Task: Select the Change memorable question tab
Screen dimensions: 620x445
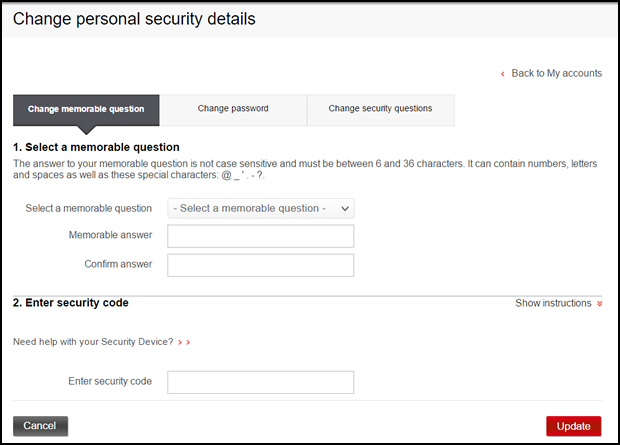Action: click(86, 109)
